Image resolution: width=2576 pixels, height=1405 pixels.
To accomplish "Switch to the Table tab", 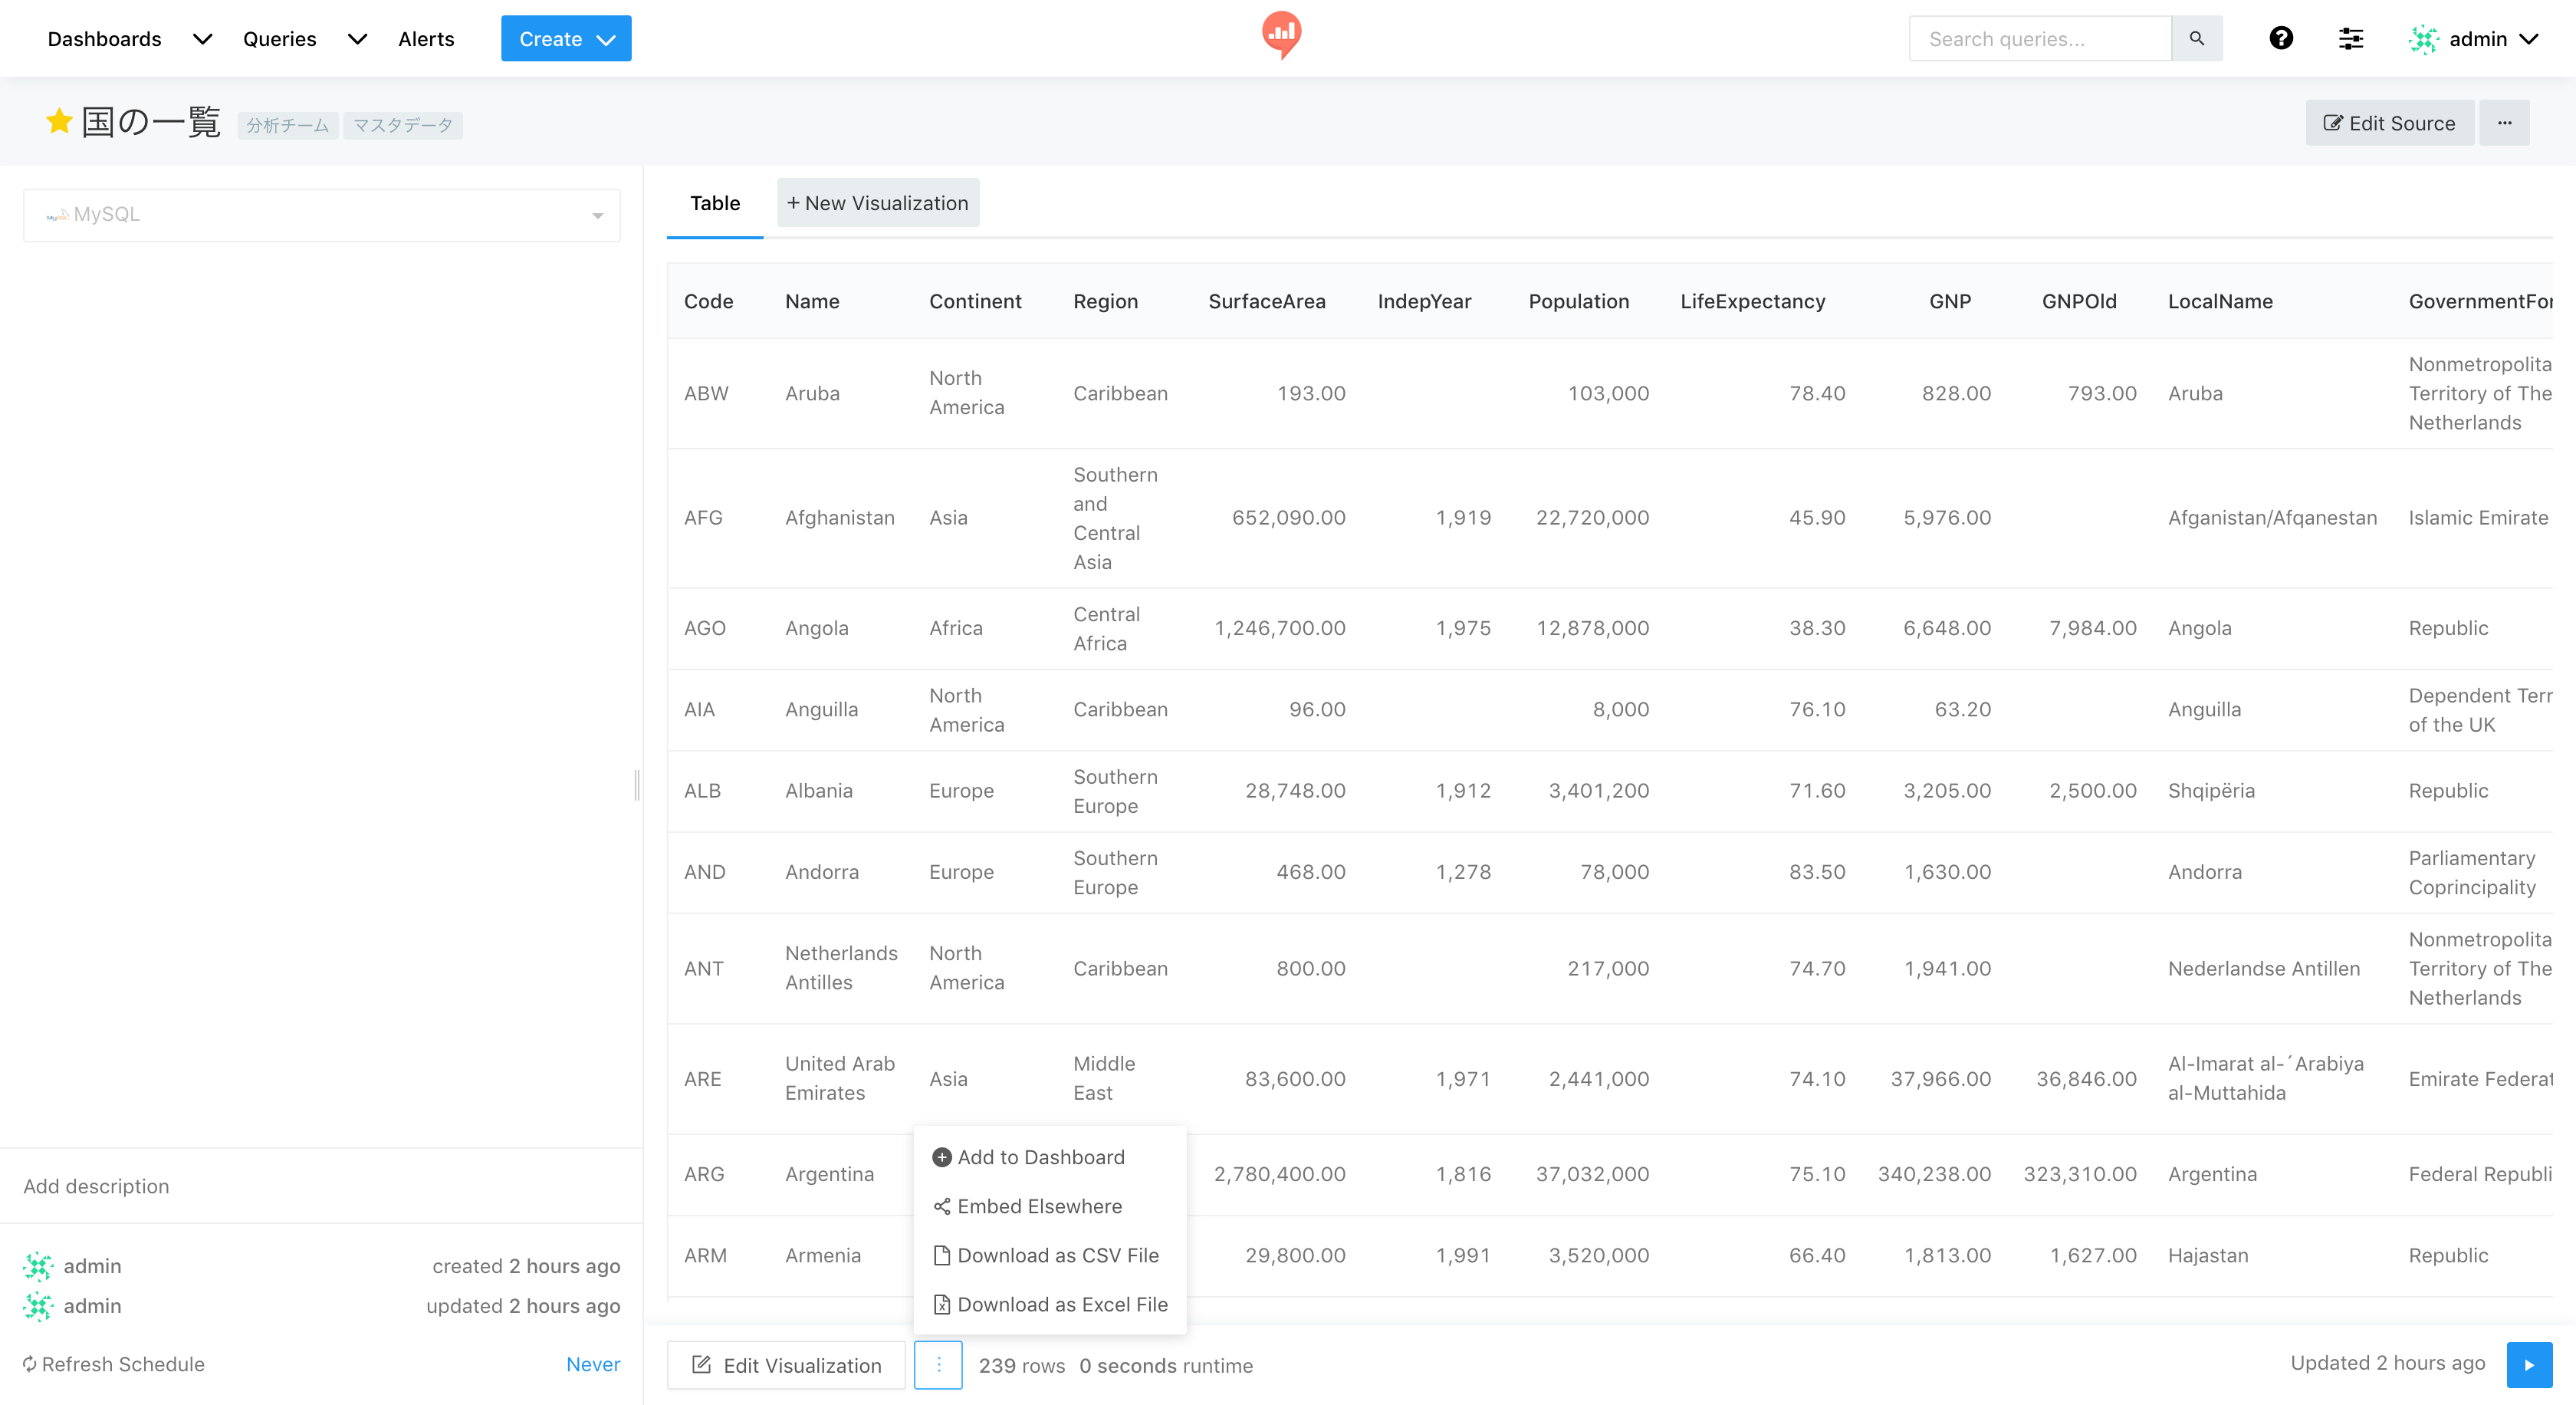I will click(715, 203).
